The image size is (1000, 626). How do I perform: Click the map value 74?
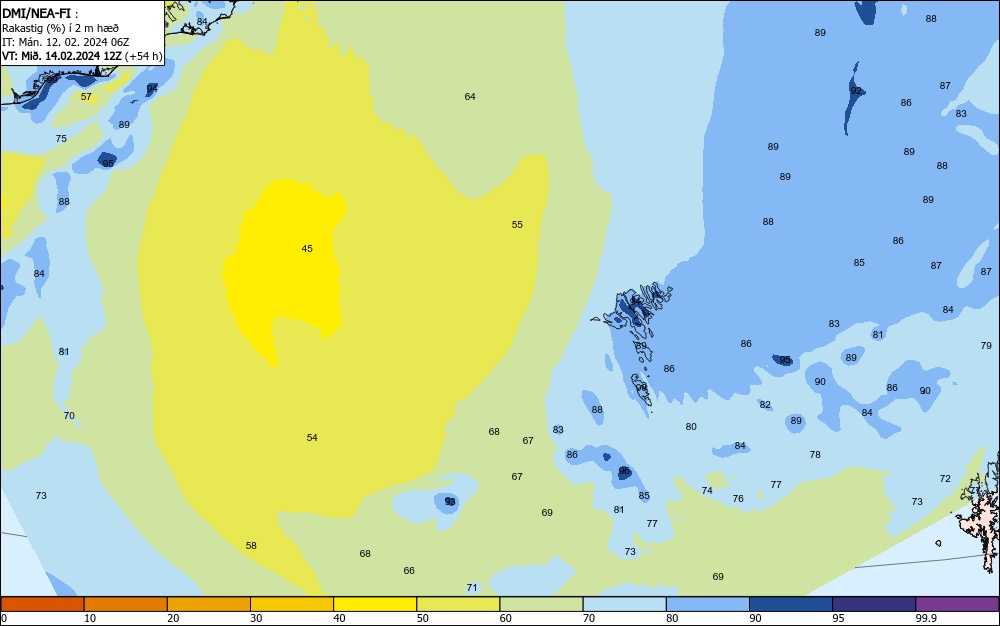pos(707,491)
